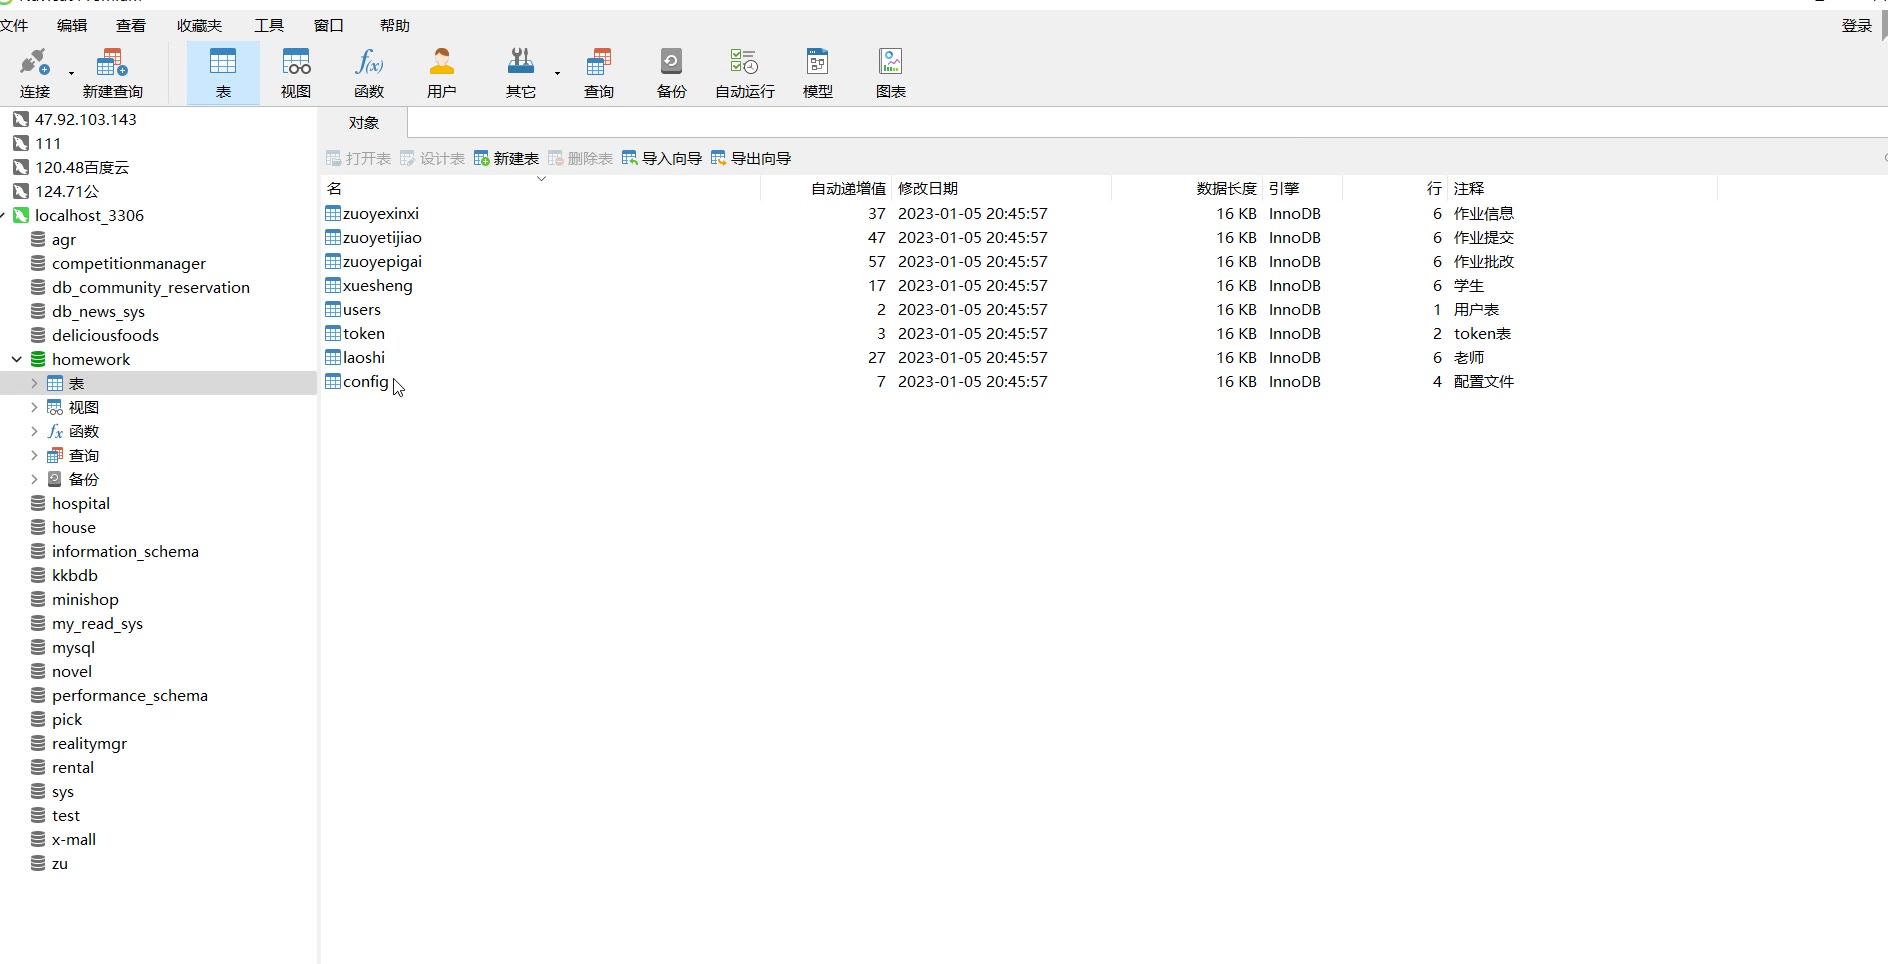Open the 自动运行 (Automation) toolbar icon

click(745, 73)
